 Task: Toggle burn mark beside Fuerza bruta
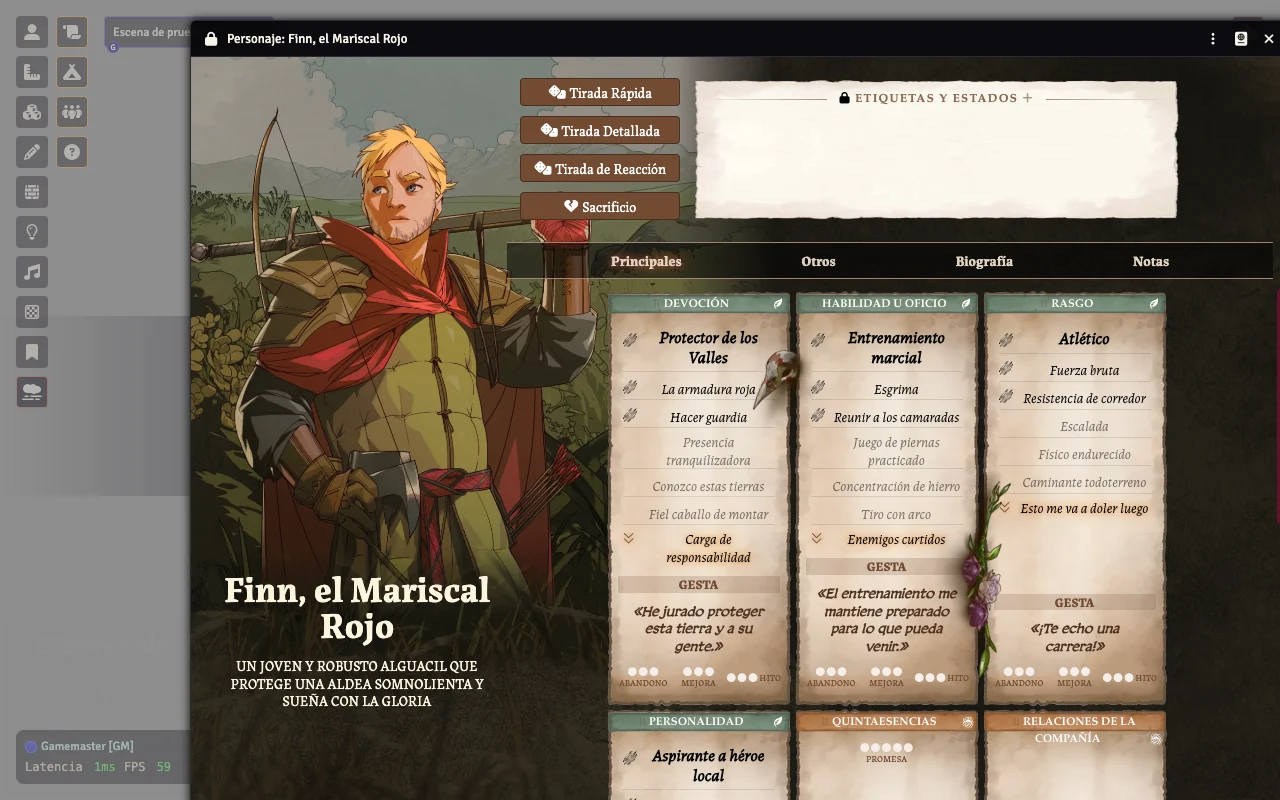[1006, 369]
